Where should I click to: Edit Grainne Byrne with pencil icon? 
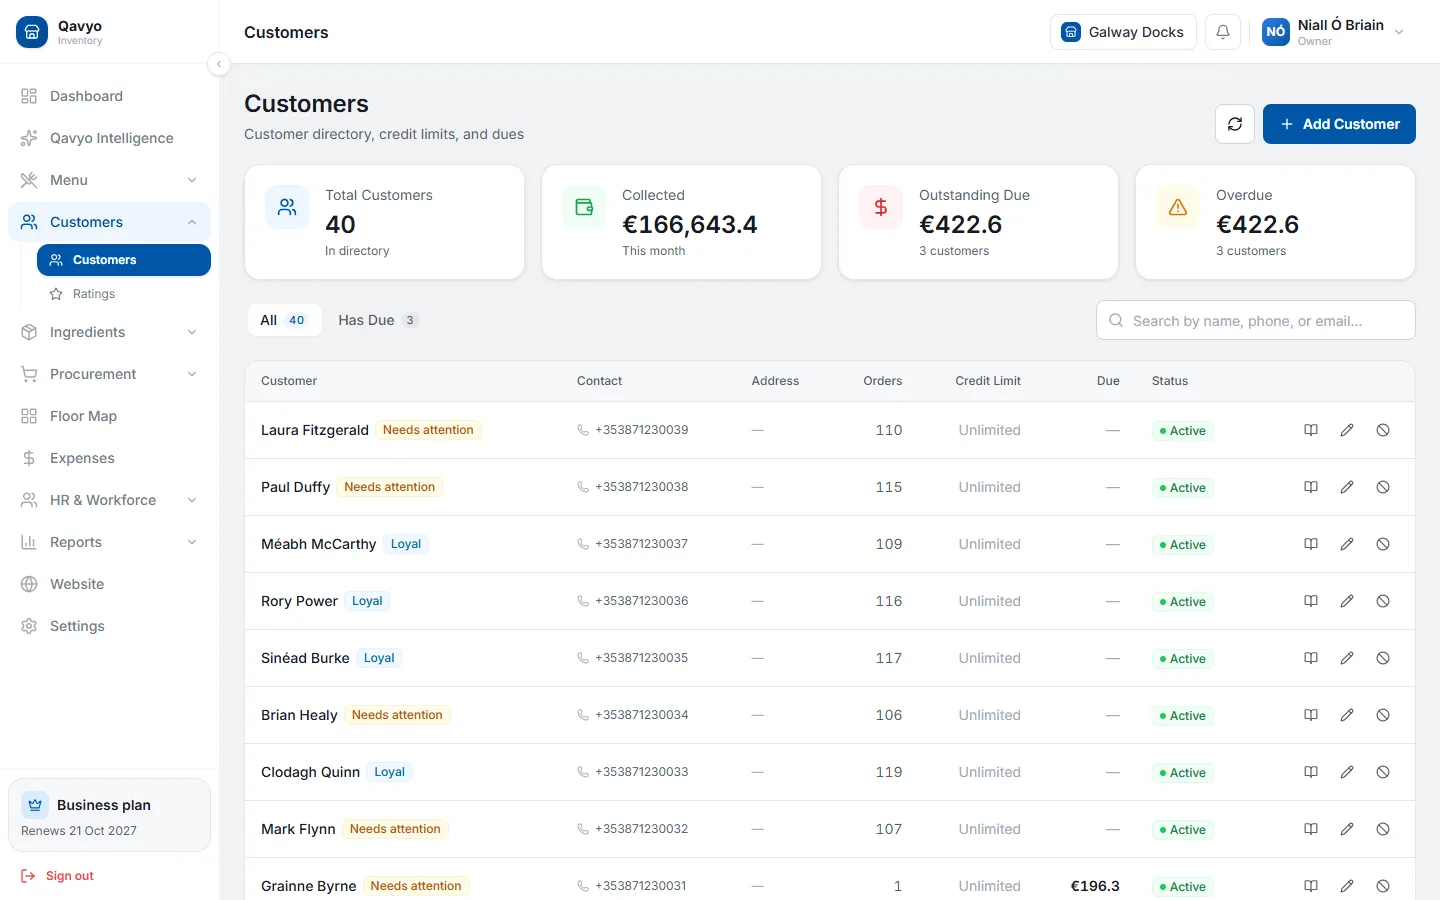1347,886
